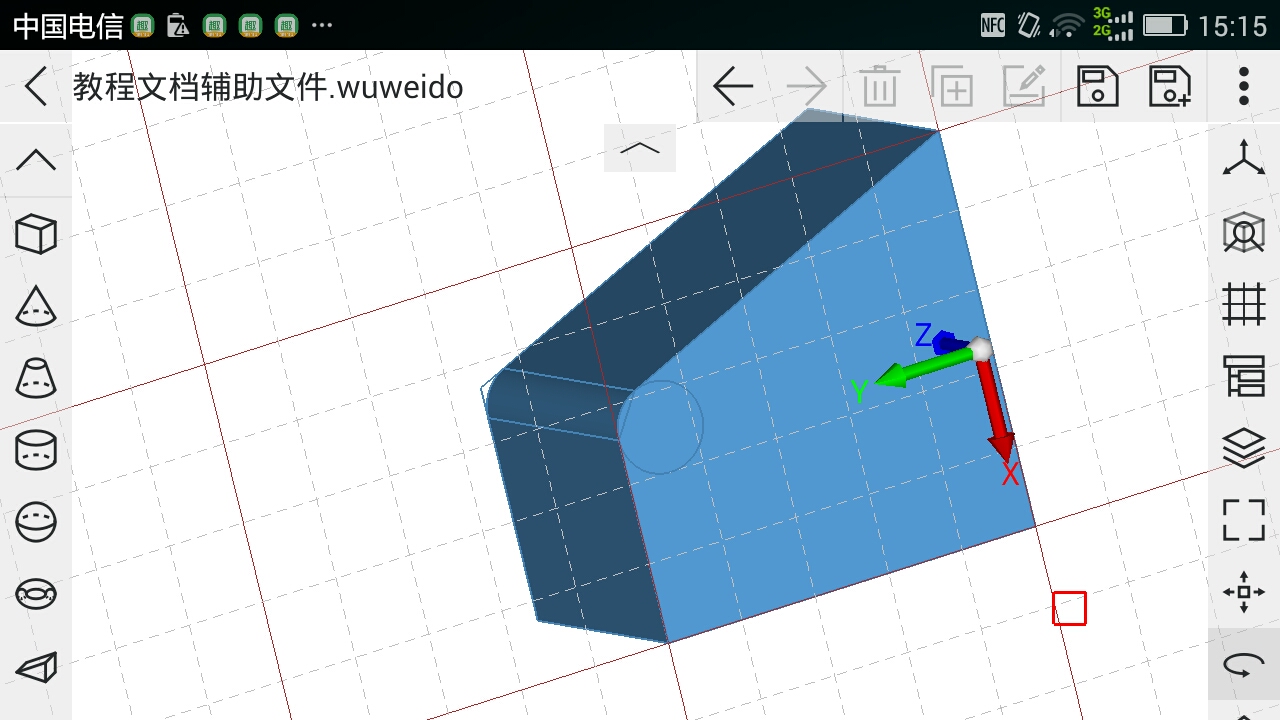Toggle the coordinate axes icon
Screen dimensions: 1280x720
1244,159
